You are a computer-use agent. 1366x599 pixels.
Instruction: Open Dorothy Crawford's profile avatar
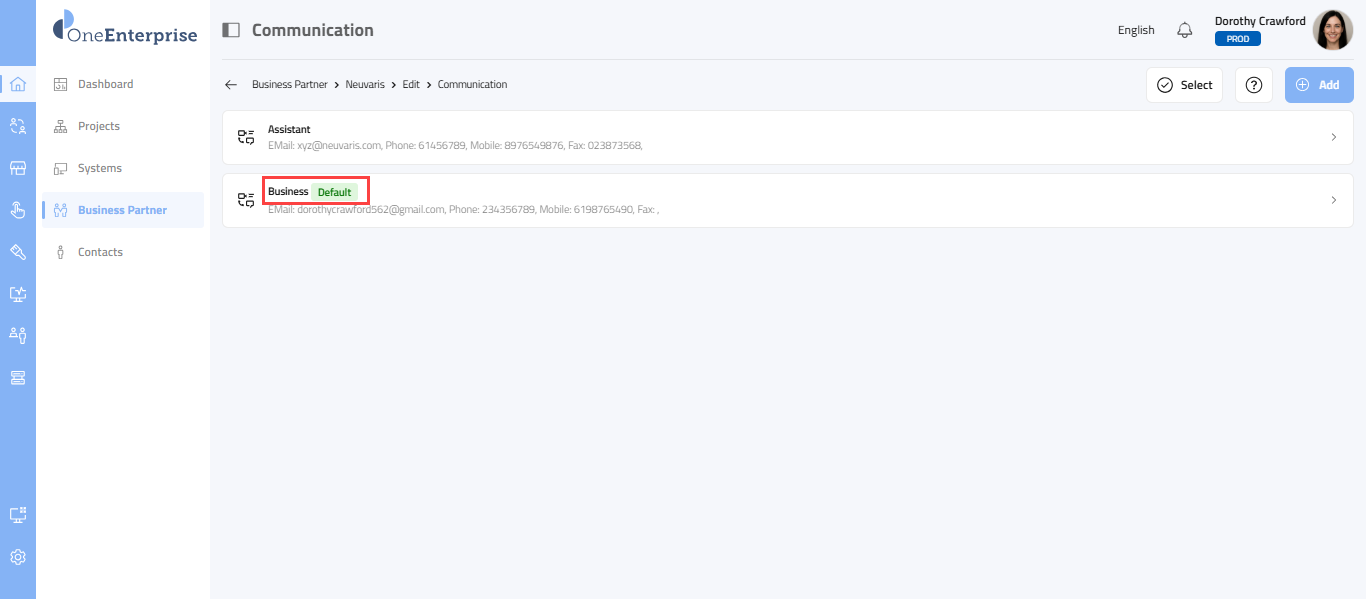point(1332,30)
